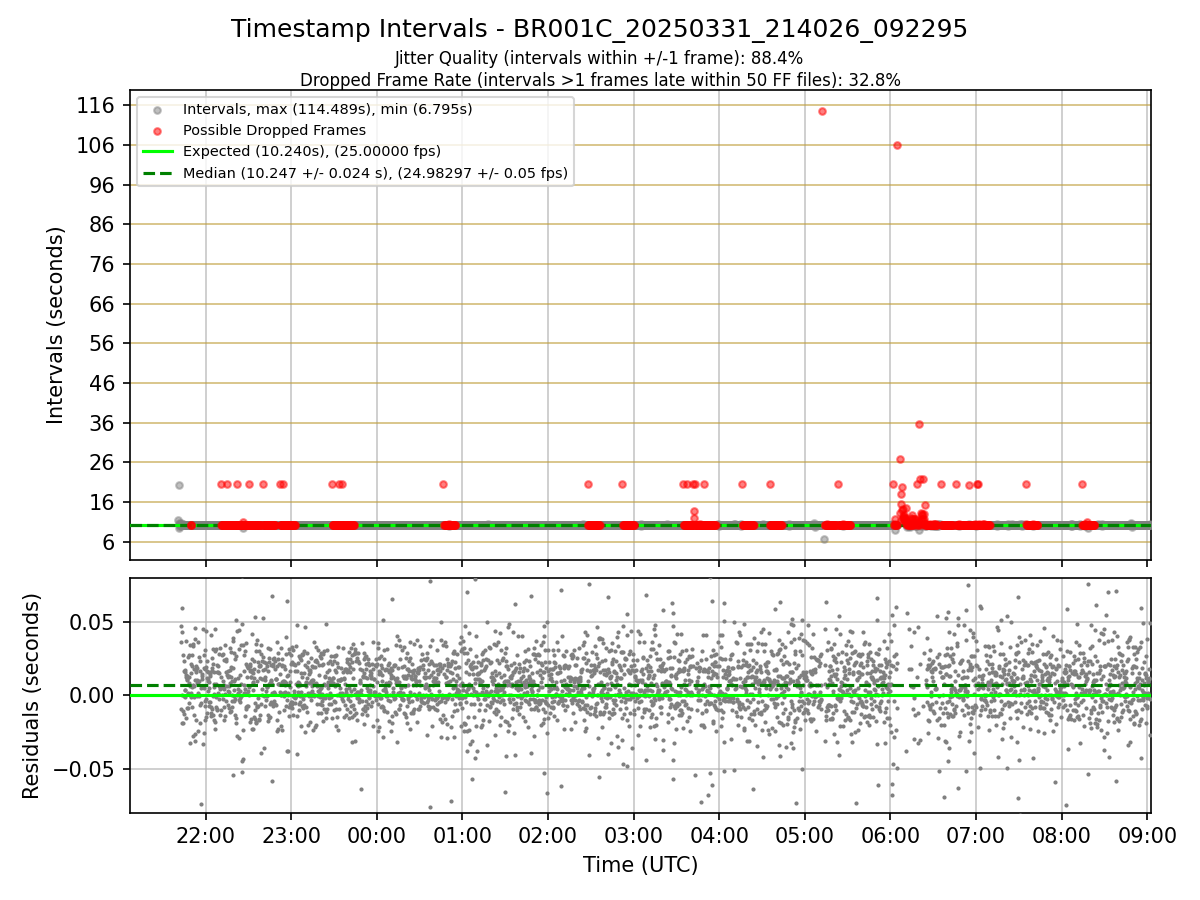
Task: Click the solid green Expected legend line
Action: coord(157,152)
